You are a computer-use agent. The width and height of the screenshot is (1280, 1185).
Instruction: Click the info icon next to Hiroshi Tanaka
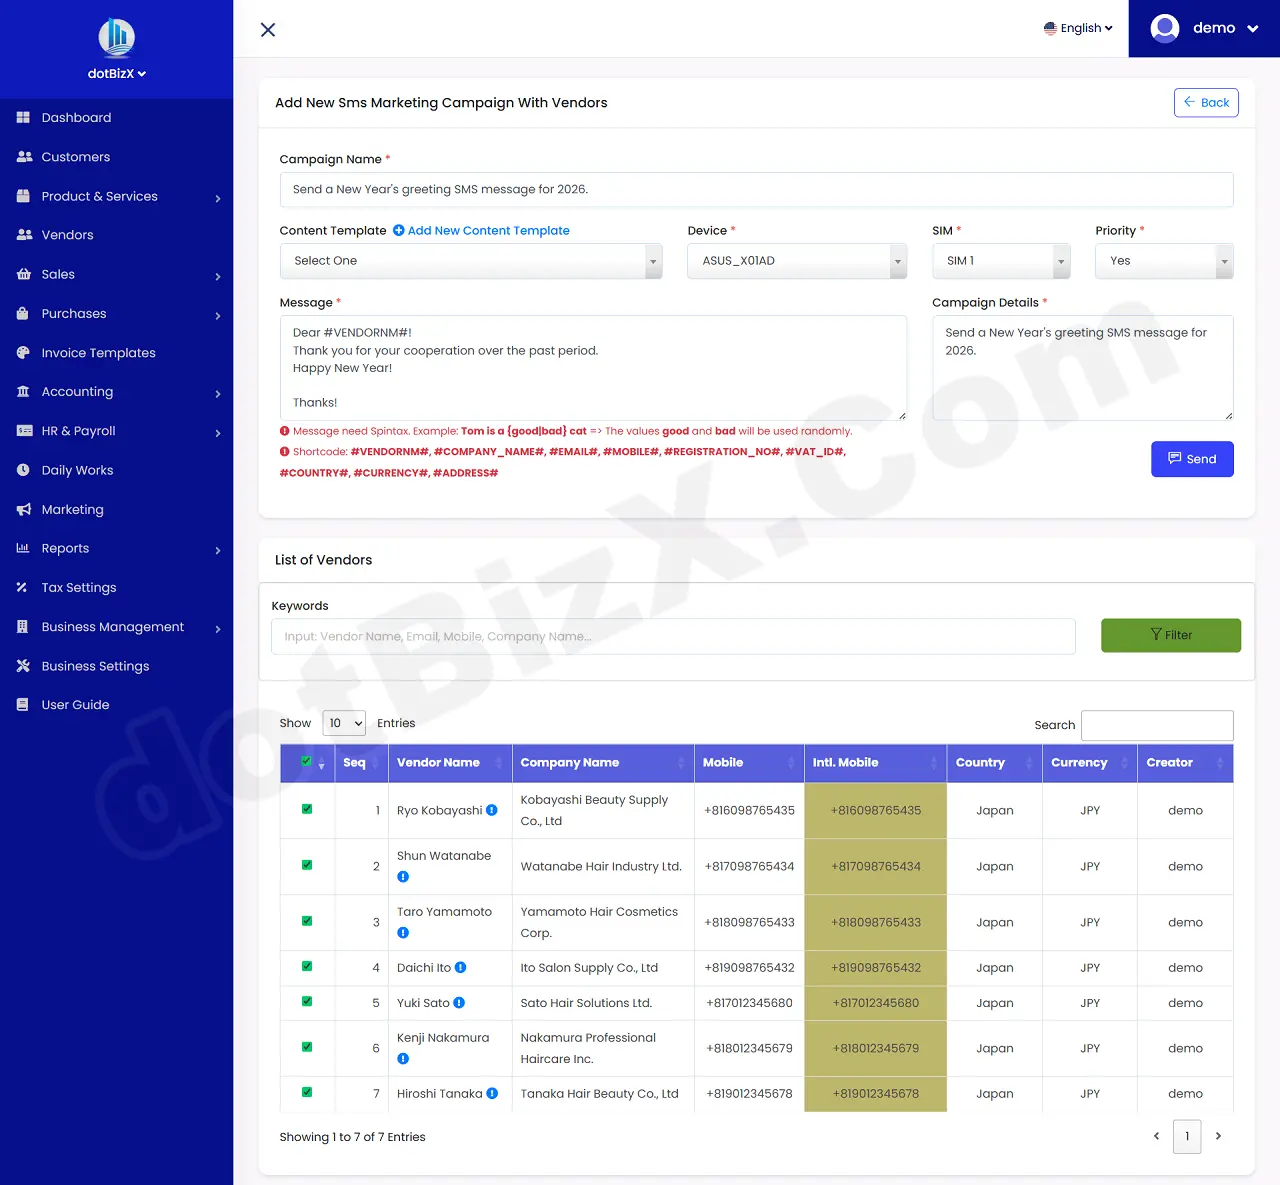492,1093
